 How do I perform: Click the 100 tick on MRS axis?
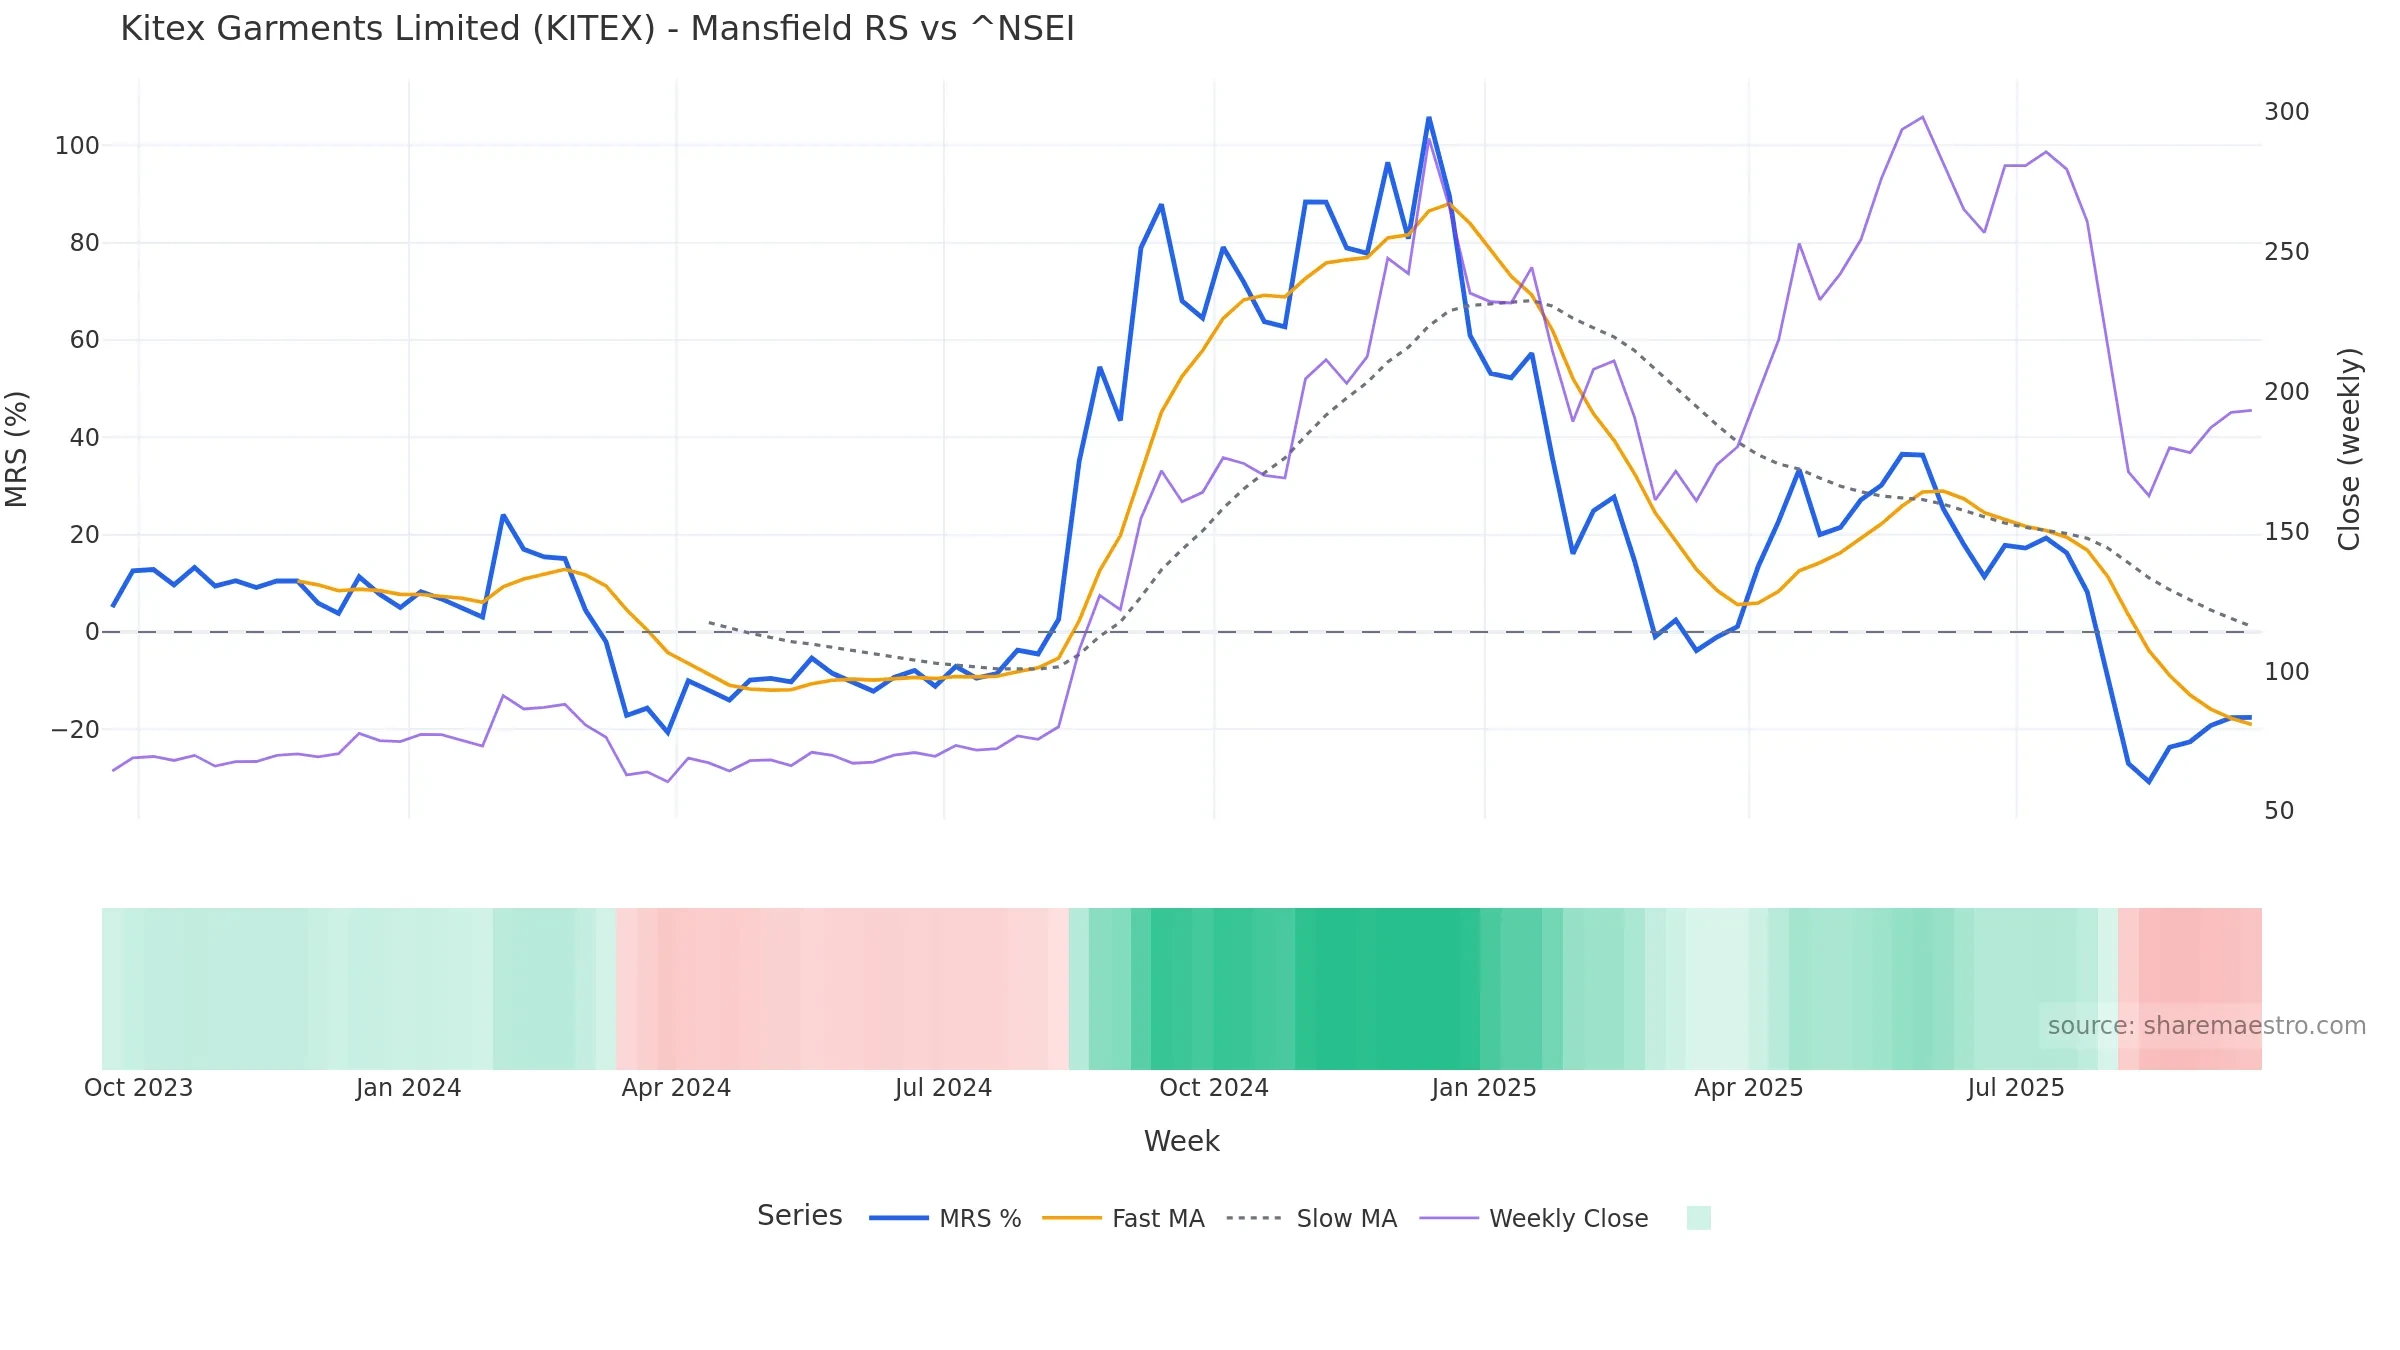click(x=77, y=146)
